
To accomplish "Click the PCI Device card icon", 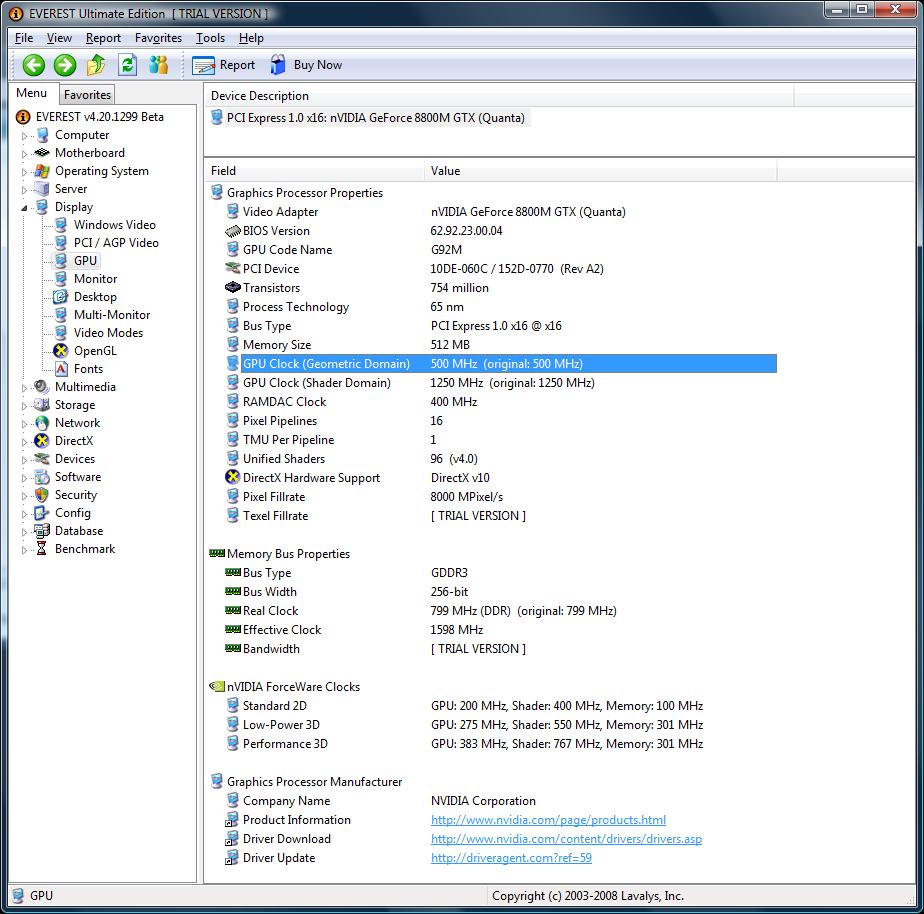I will 233,269.
